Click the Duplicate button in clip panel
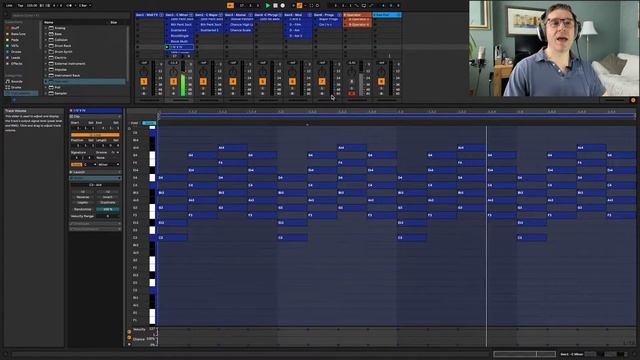640x360 pixels. 108,202
